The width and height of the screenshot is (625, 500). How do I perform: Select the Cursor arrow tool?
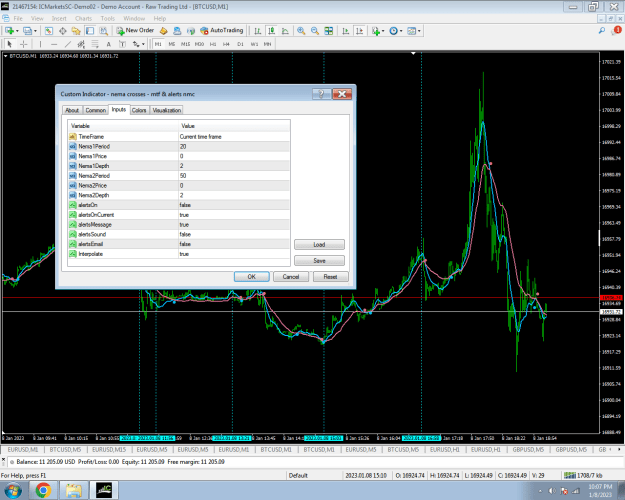point(10,44)
